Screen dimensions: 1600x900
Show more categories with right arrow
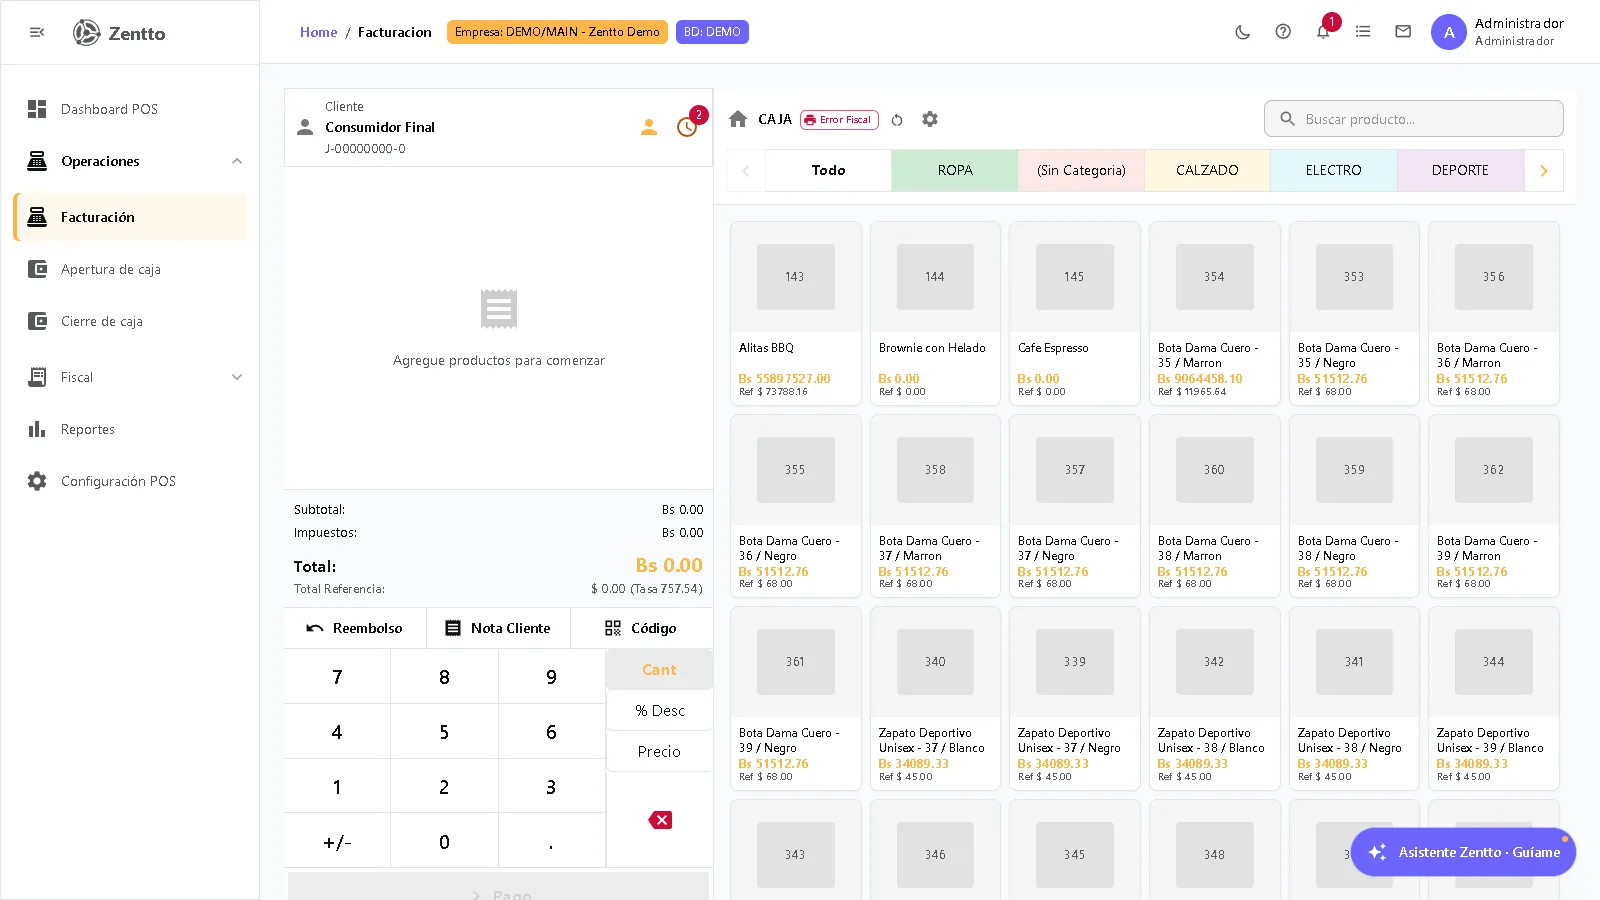1544,171
